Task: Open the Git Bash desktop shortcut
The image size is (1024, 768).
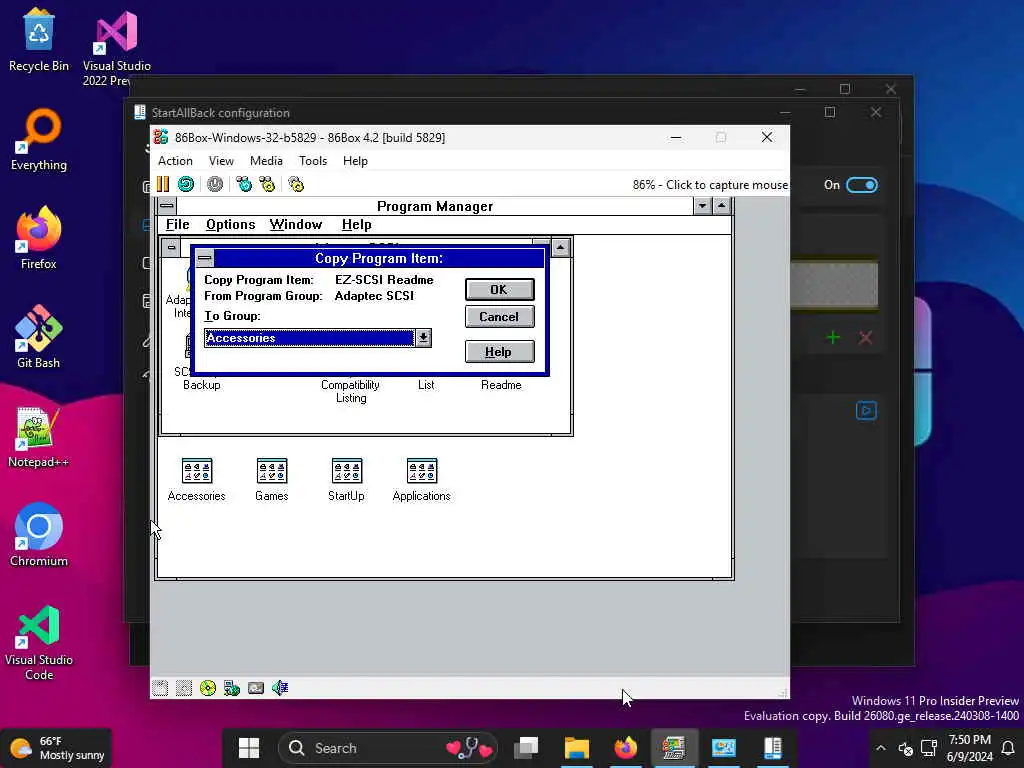Action: point(39,337)
